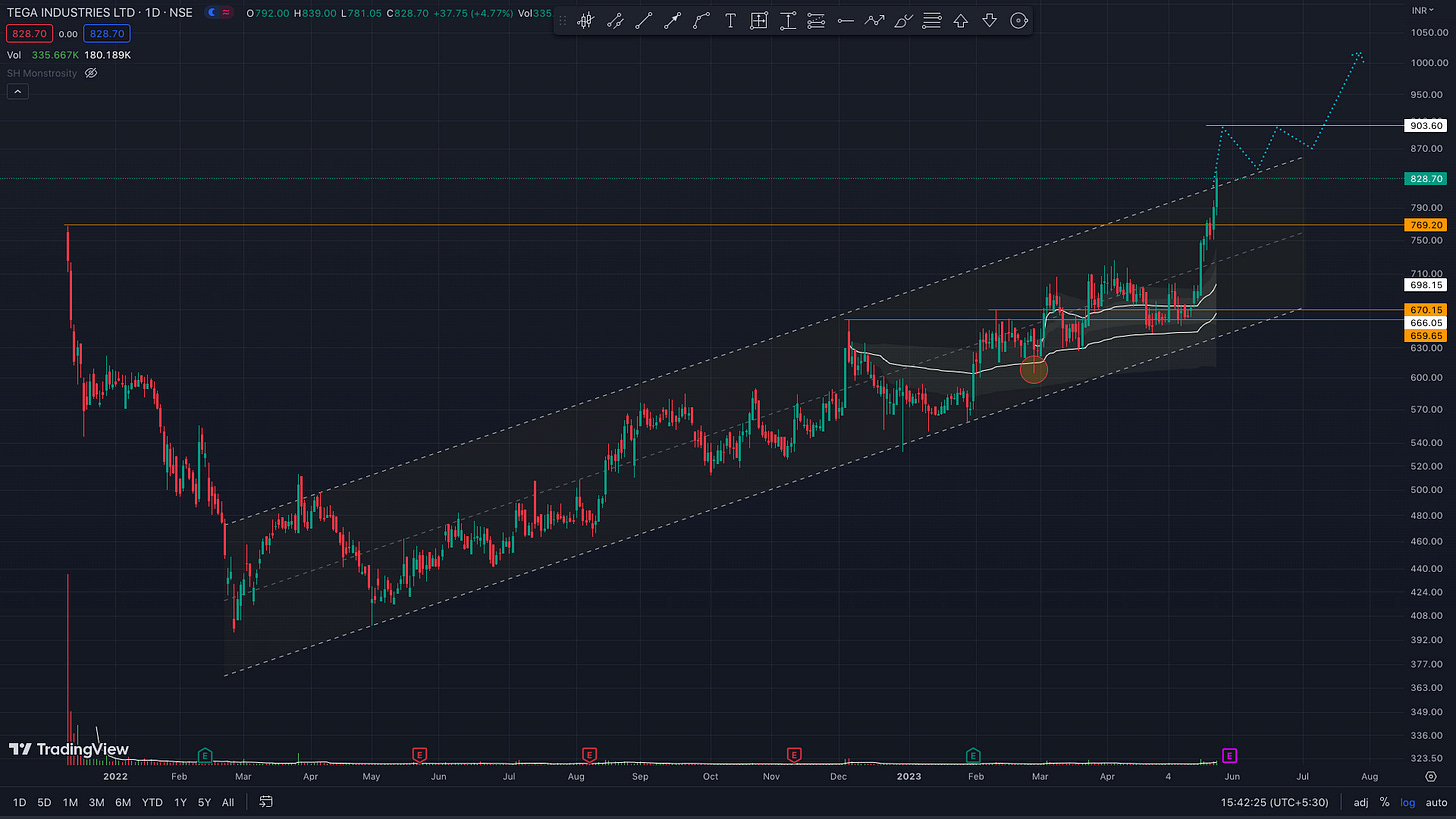Click the TEGA INDUSTRIES LTD symbol title
This screenshot has height=819, width=1456.
point(68,14)
